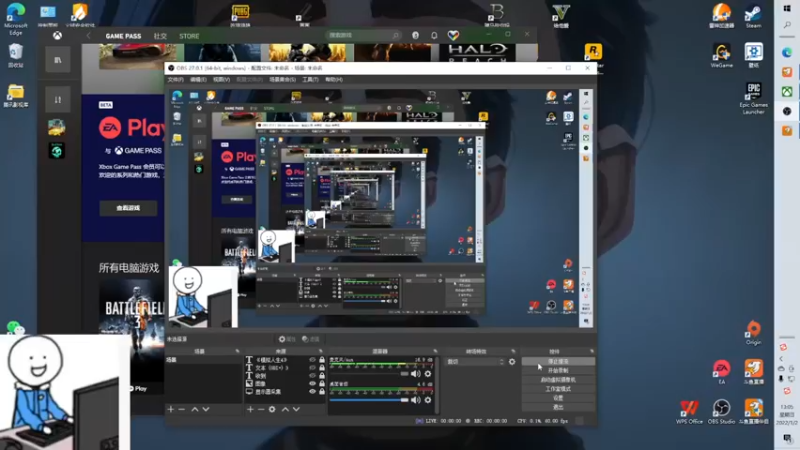
Task: Adjust the desktop audio volume slider
Action: click(x=369, y=400)
